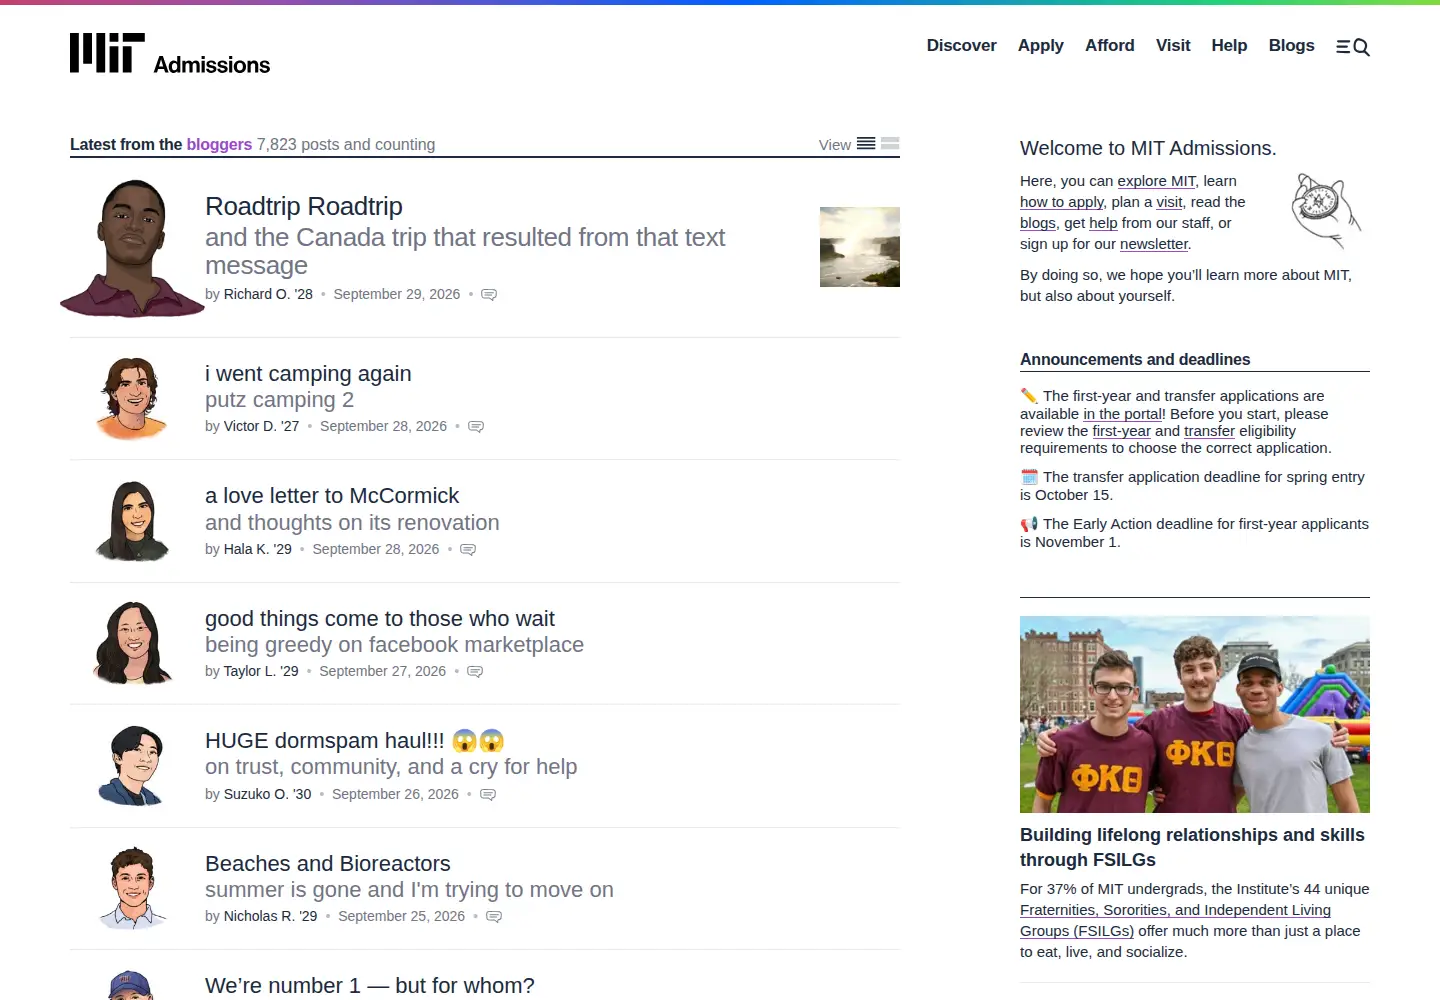Follow the 'visit' link in welcome text
The width and height of the screenshot is (1440, 1000).
pos(1169,202)
